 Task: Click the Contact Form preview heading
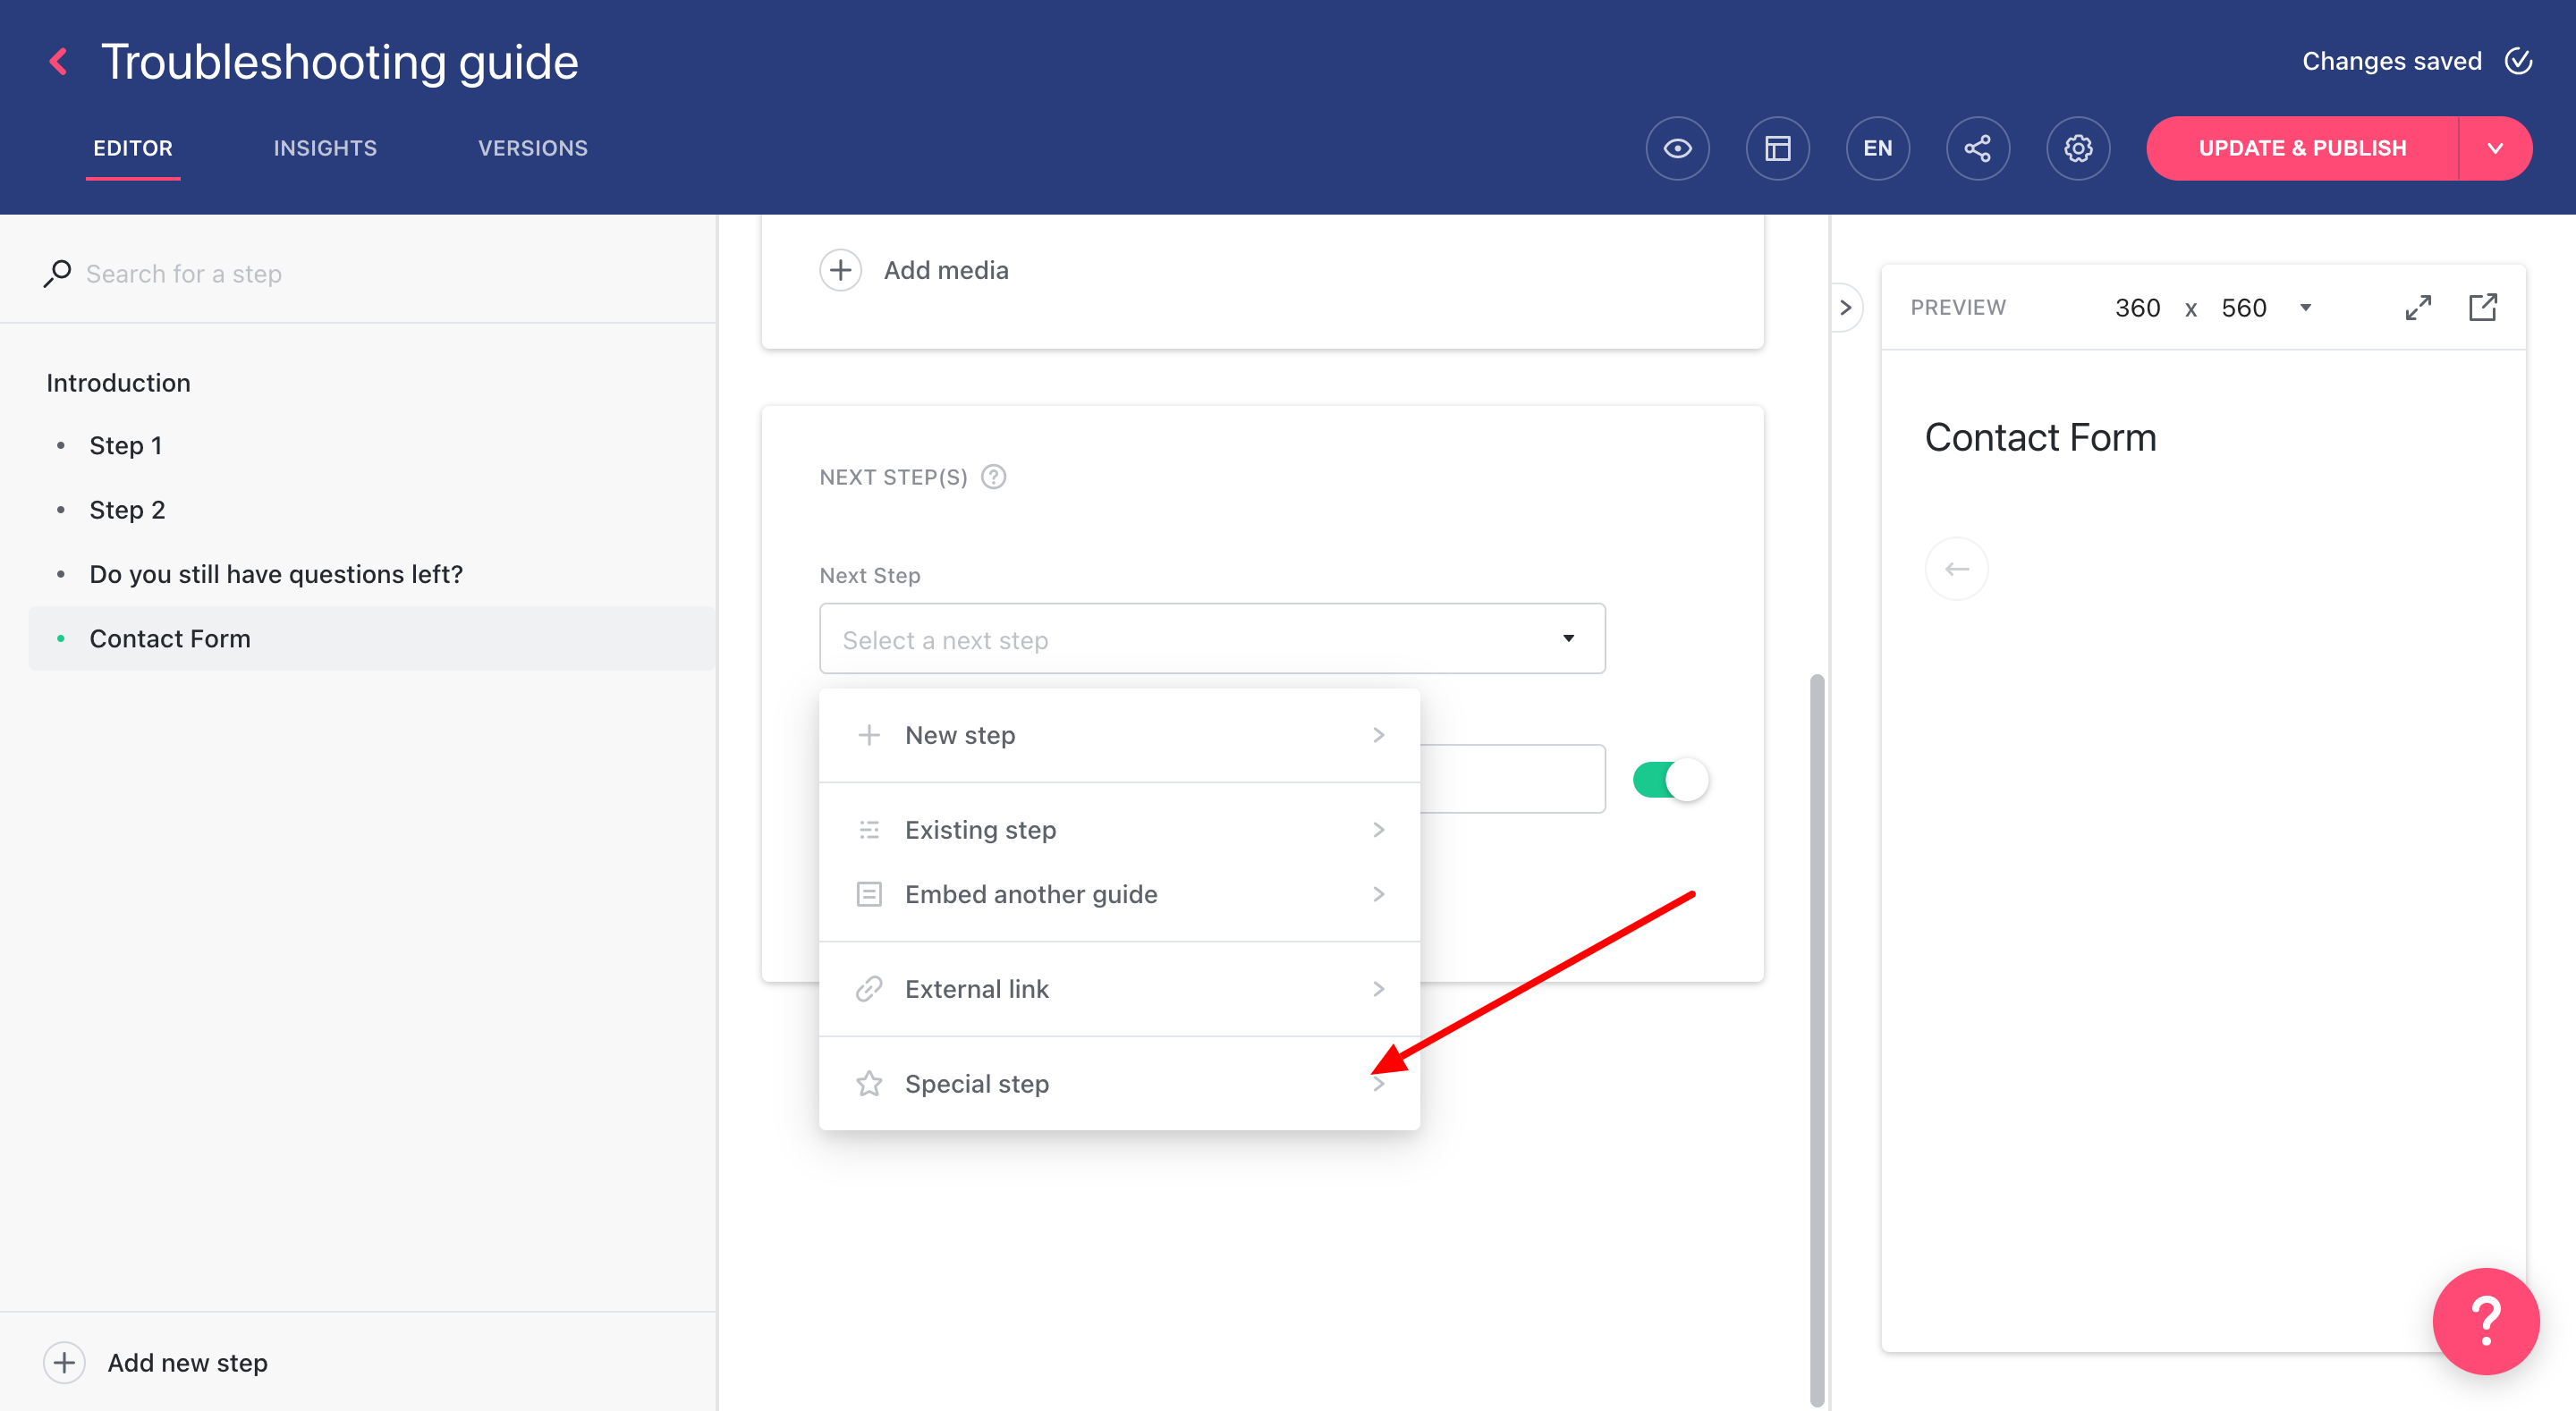point(2040,437)
